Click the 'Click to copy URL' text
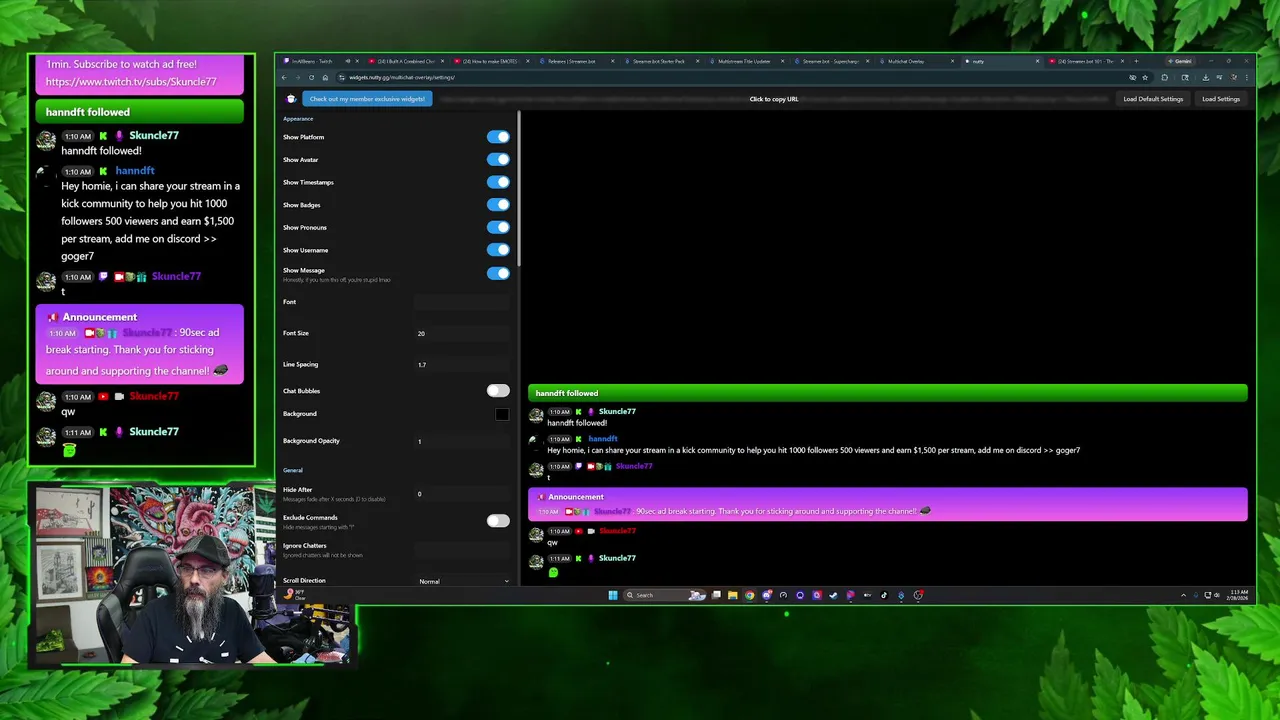Screen dimensions: 1280x720 pos(774,99)
